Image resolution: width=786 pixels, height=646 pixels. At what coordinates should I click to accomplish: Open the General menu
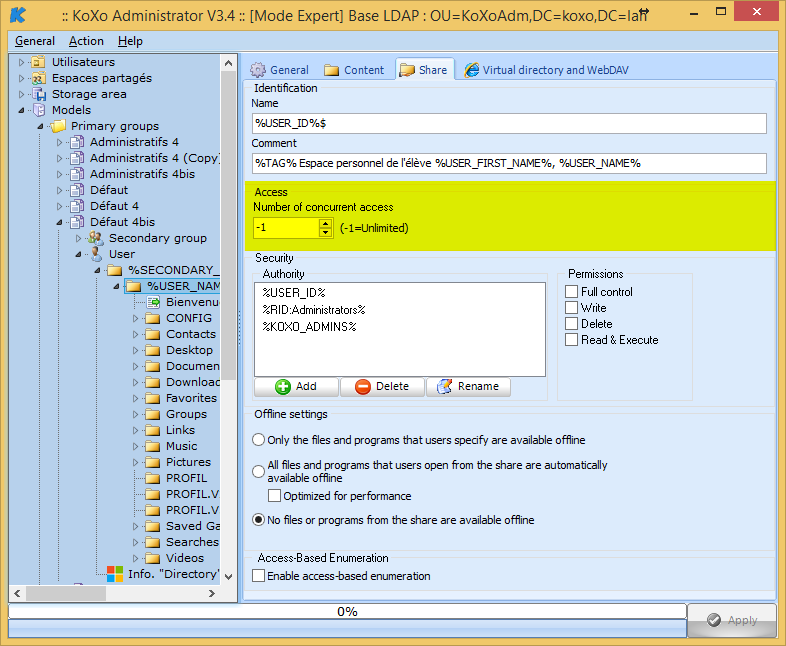click(x=35, y=41)
